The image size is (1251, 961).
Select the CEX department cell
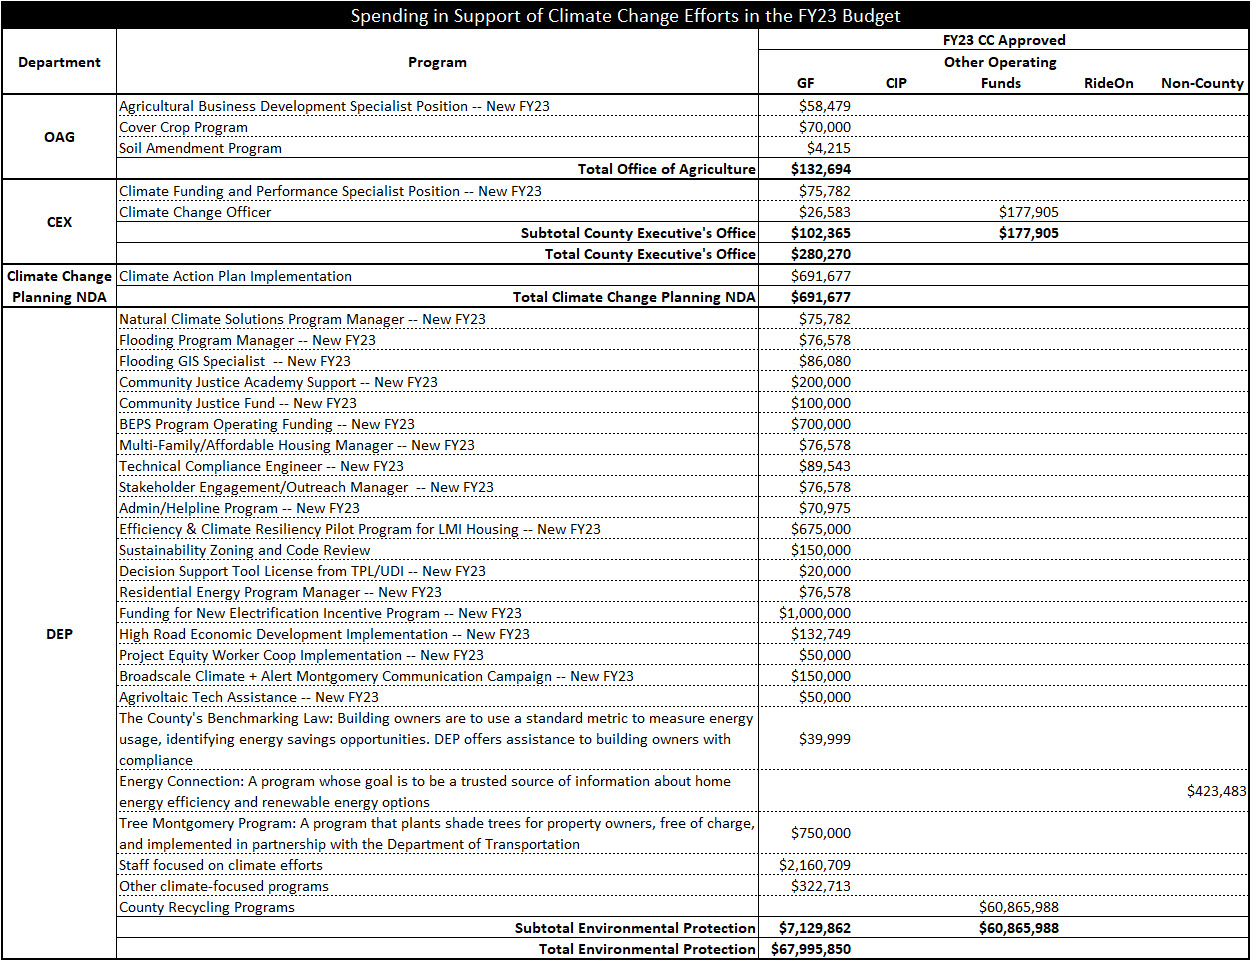pos(59,222)
